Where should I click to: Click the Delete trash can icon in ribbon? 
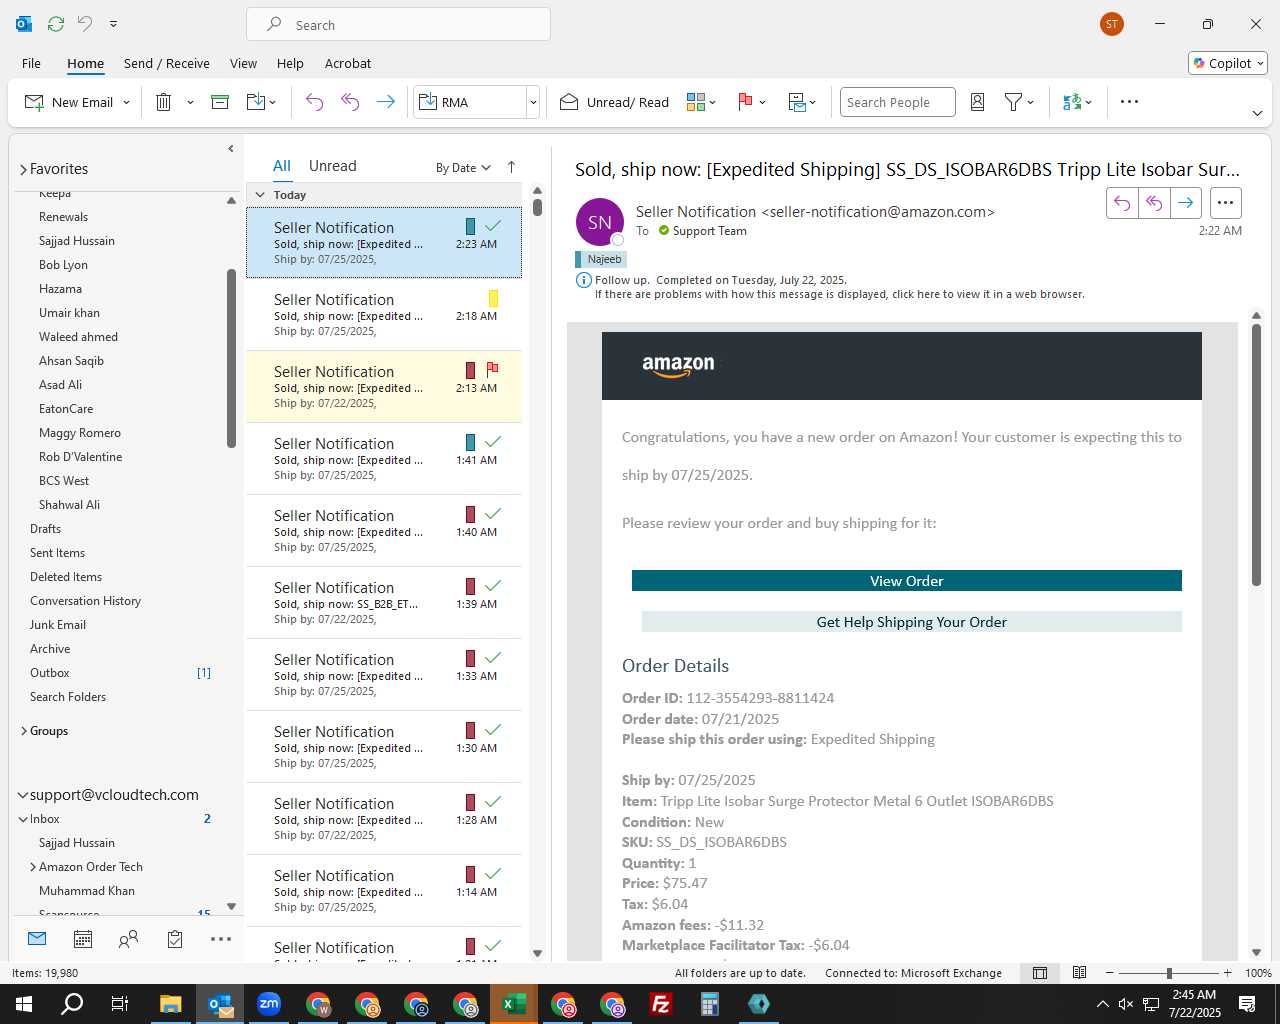point(164,102)
